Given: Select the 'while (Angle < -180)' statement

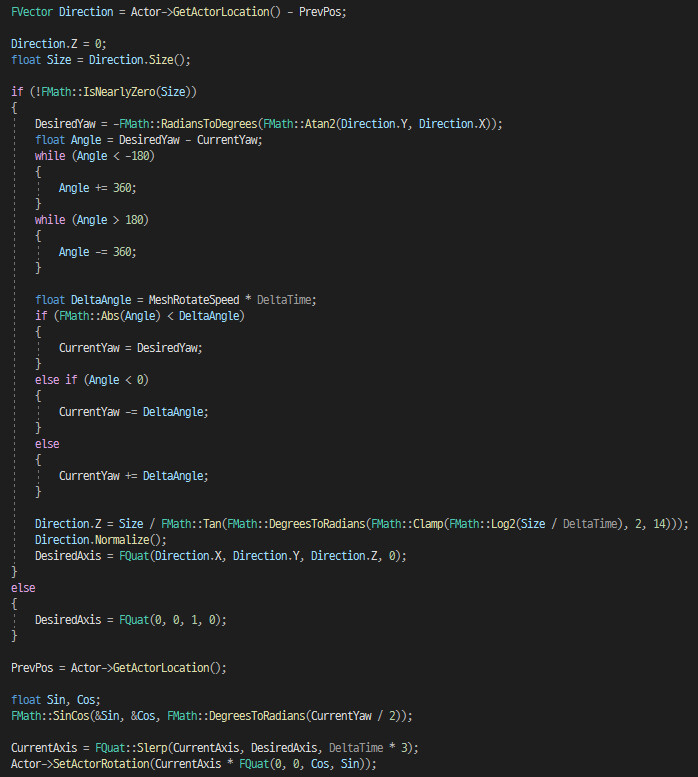Looking at the screenshot, I should click(95, 156).
